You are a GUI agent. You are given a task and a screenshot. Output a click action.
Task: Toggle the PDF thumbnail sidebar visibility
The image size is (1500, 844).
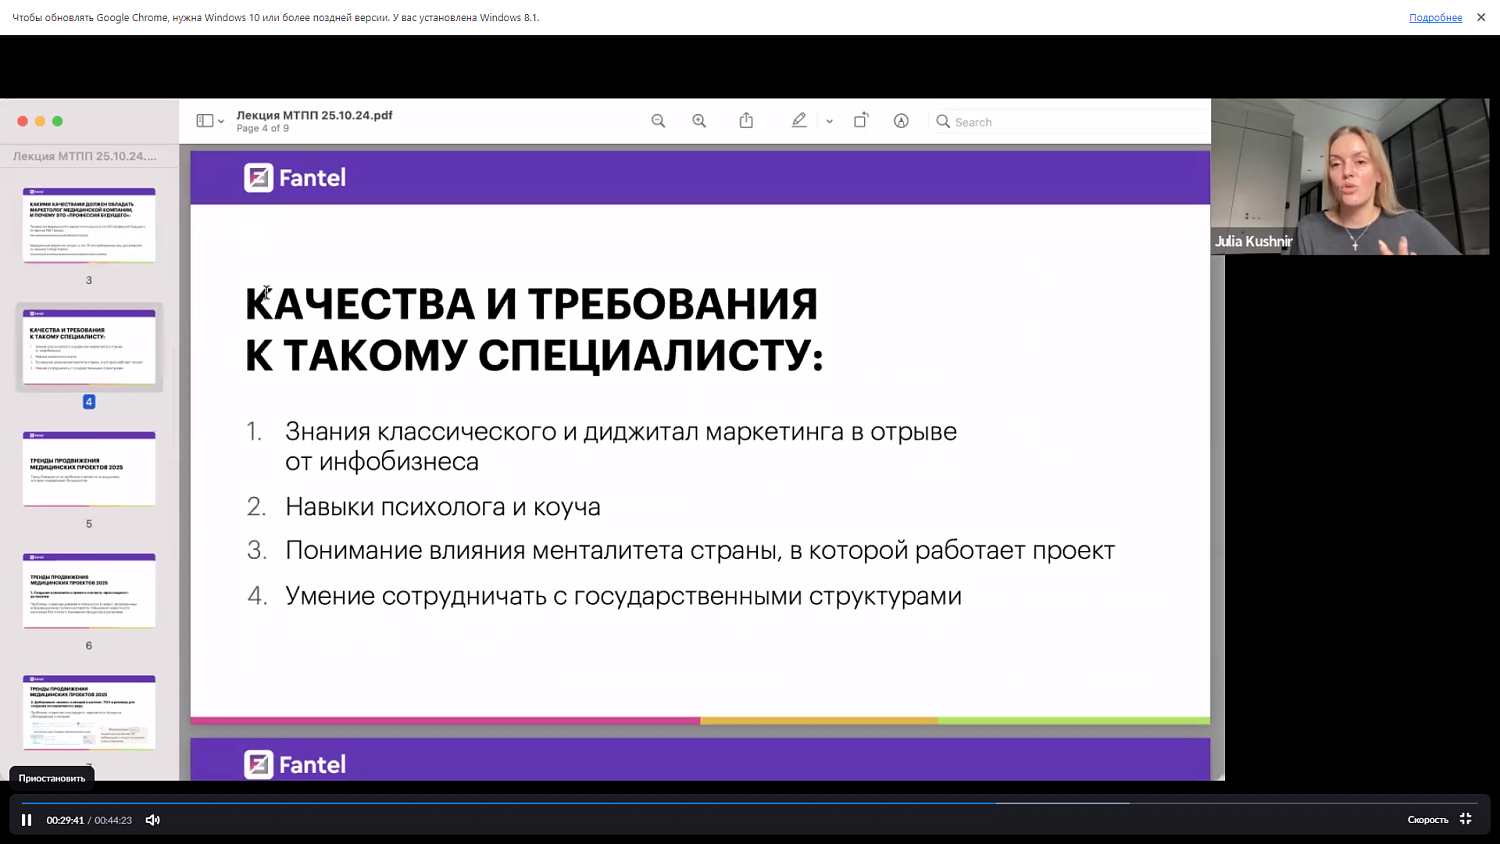[x=205, y=120]
